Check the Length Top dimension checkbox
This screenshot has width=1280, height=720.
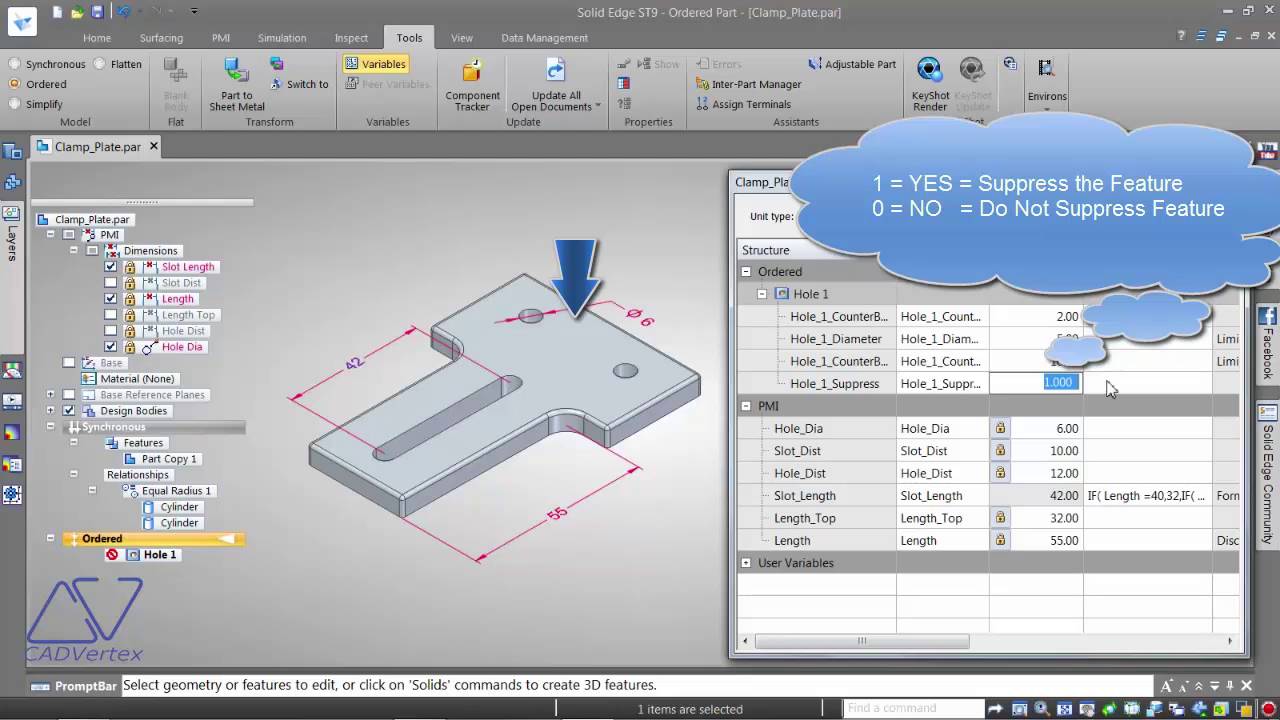click(111, 315)
